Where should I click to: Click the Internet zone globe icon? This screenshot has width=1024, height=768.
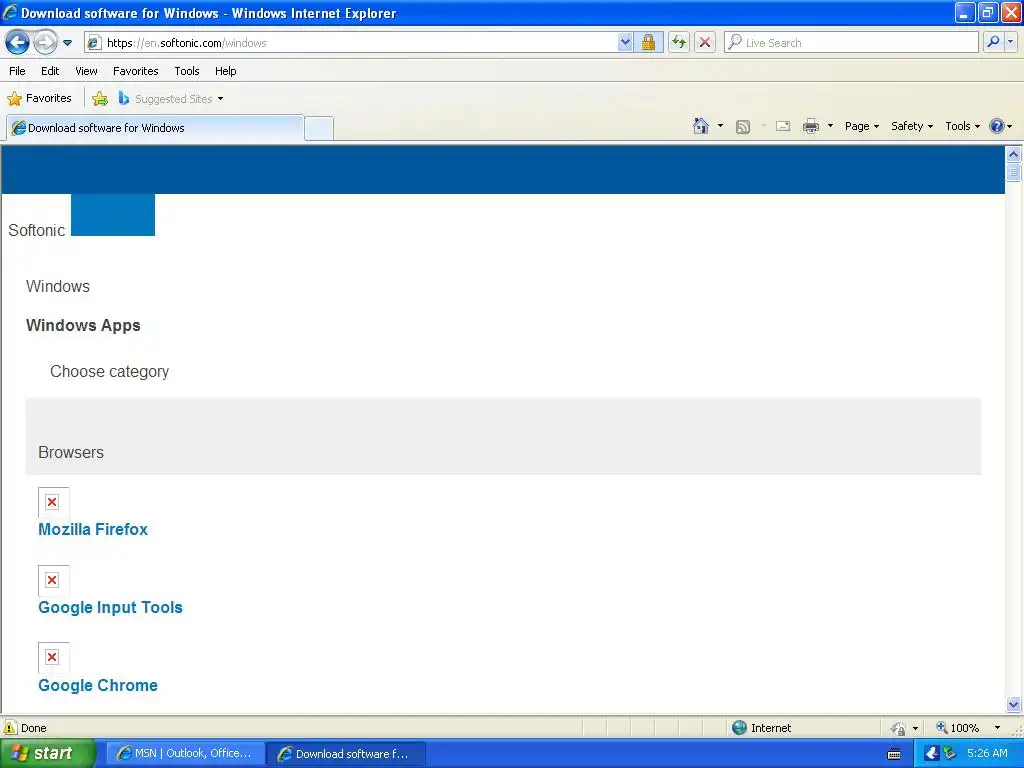pos(739,728)
